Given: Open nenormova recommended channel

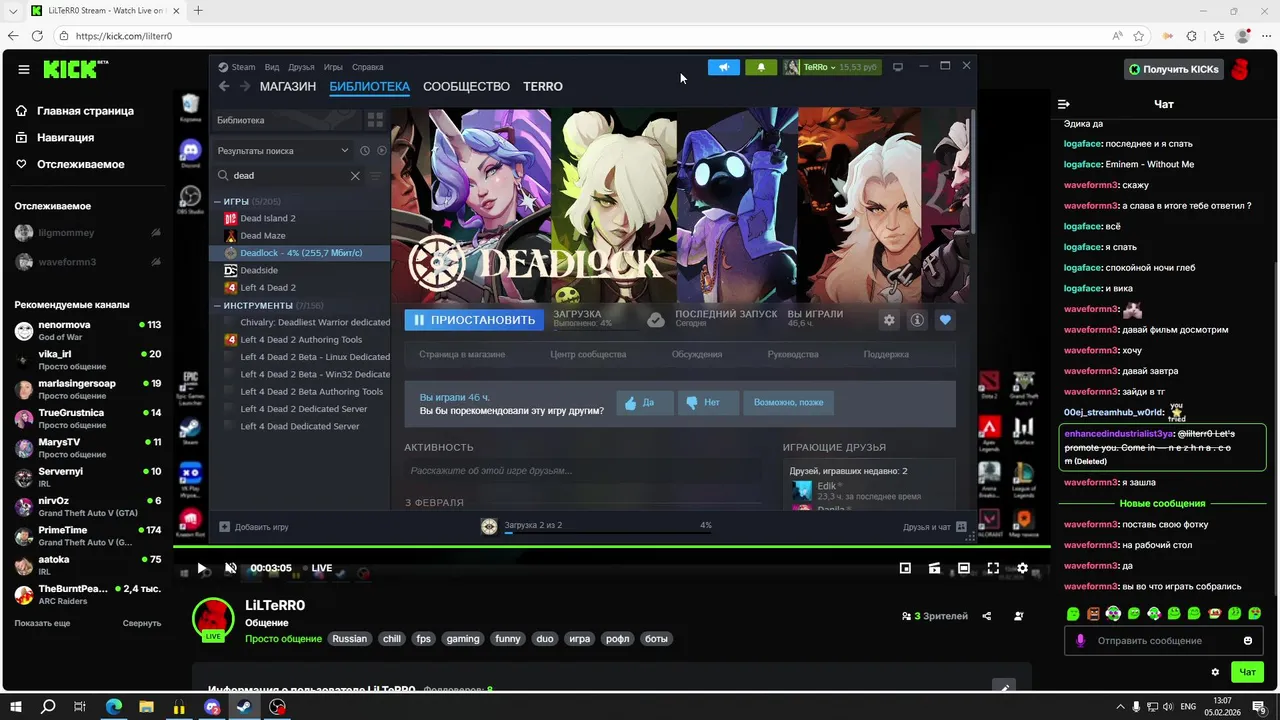Looking at the screenshot, I should pyautogui.click(x=87, y=331).
